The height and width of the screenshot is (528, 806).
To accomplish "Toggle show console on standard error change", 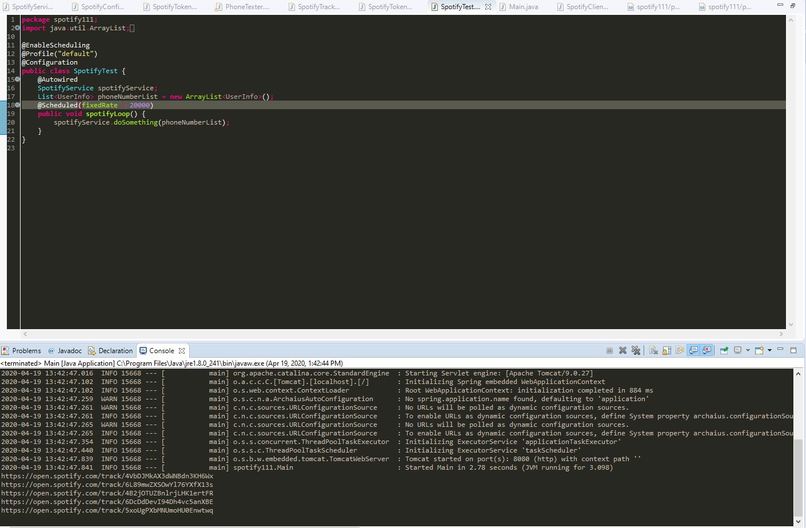I will [x=707, y=350].
